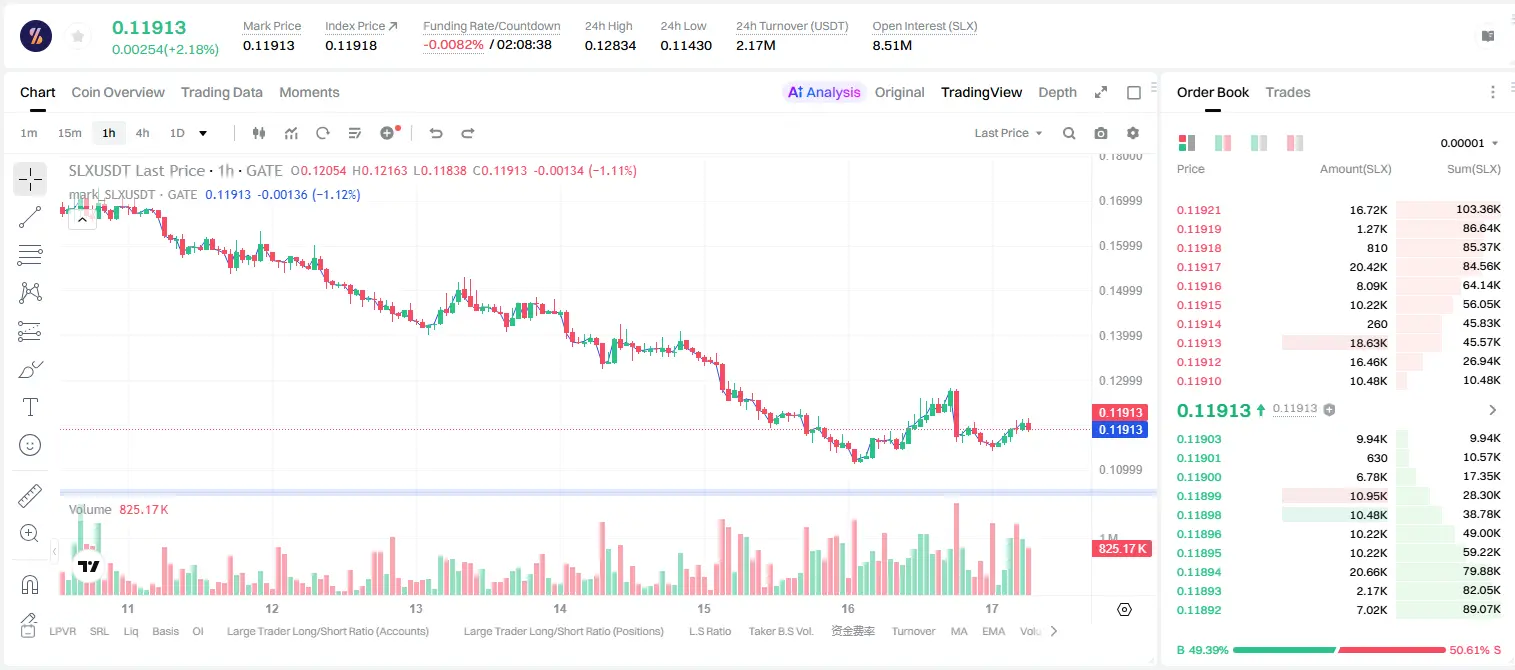Open the AI Analysis button
The height and width of the screenshot is (670, 1515).
(x=824, y=92)
